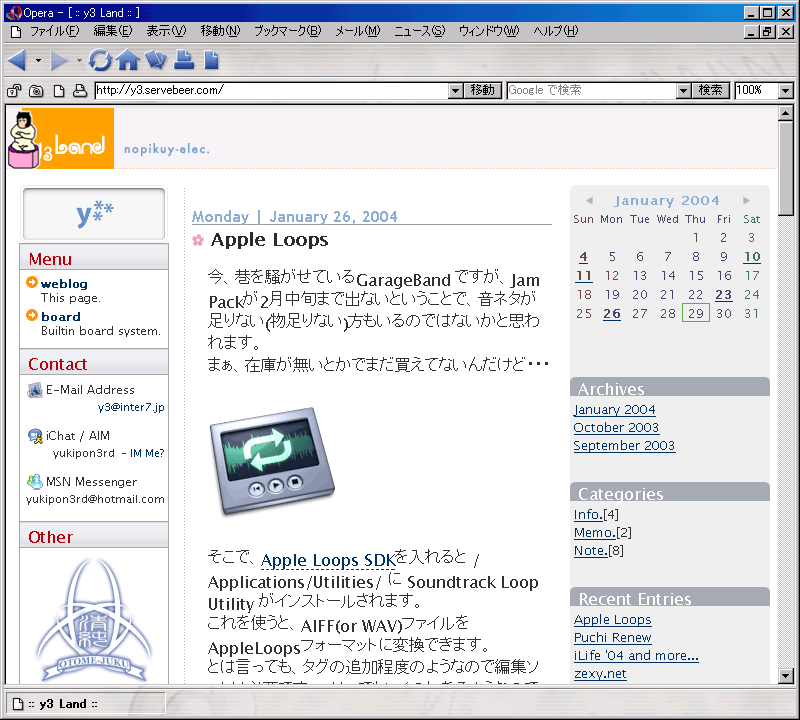
Task: Expand the Google search field dropdown
Action: click(683, 91)
